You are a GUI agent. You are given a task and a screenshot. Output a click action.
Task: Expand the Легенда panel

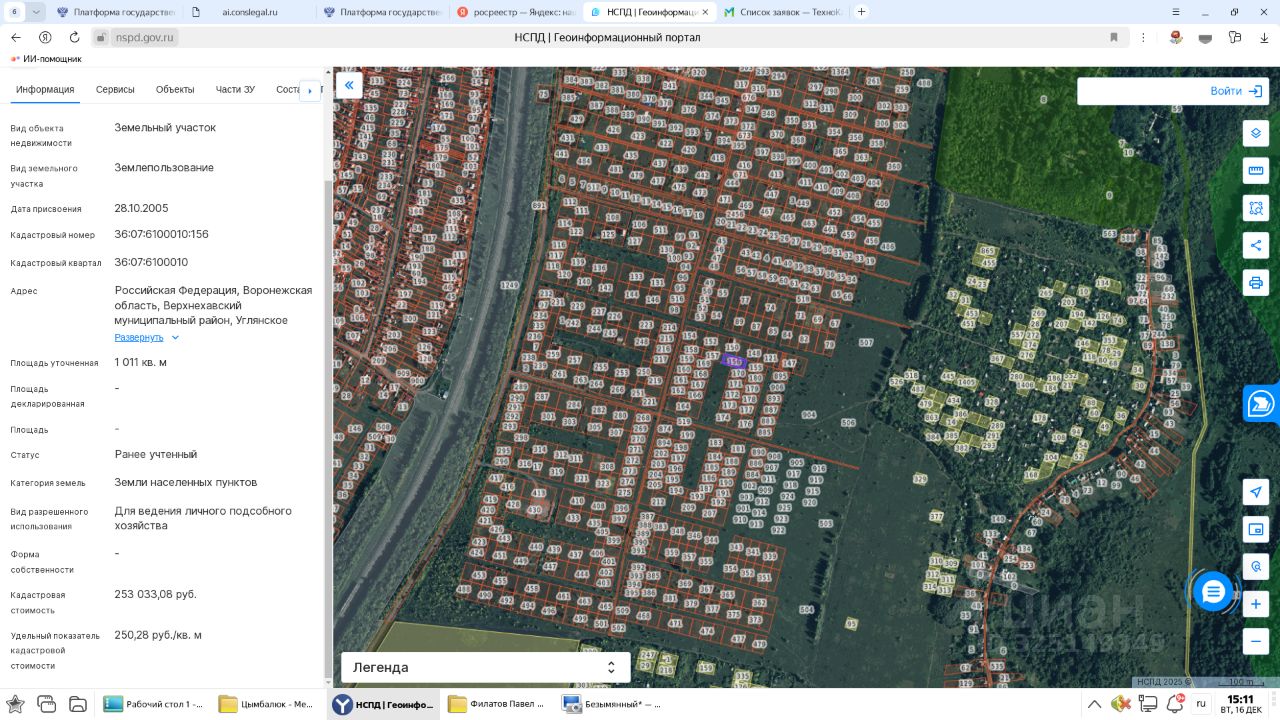[486, 667]
